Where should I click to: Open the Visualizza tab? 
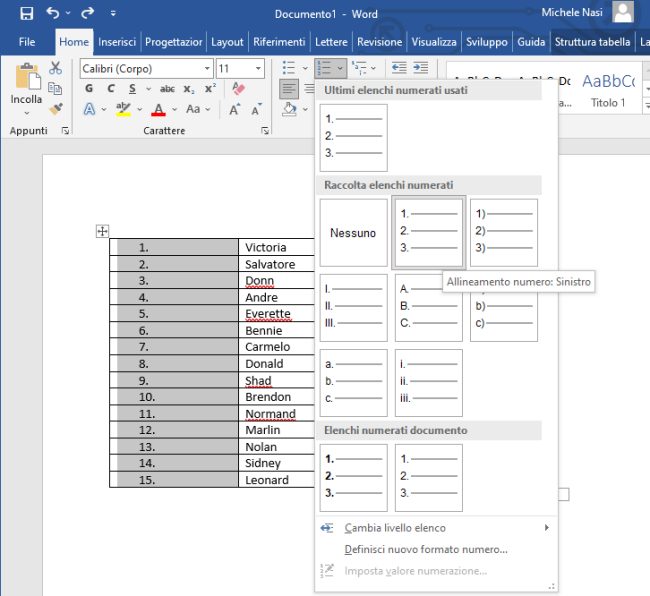[434, 42]
